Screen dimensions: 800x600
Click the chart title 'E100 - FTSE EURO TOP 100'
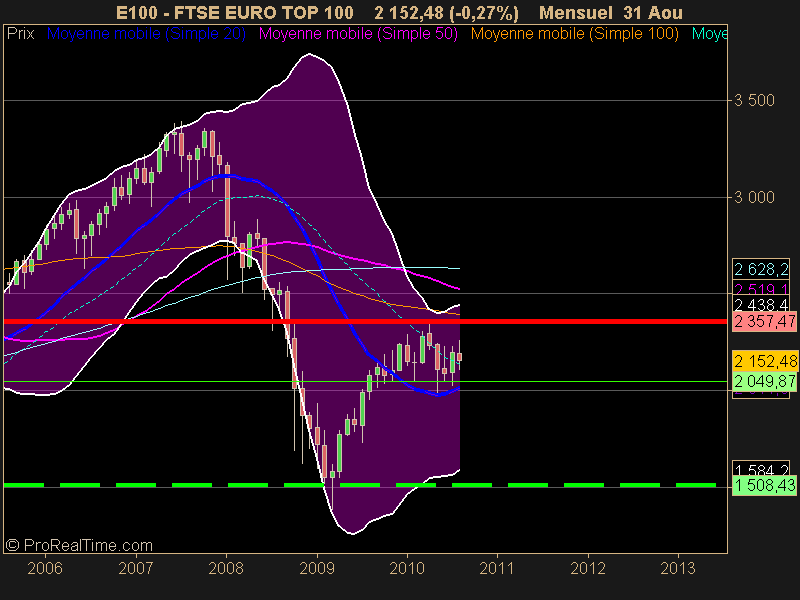pyautogui.click(x=235, y=12)
